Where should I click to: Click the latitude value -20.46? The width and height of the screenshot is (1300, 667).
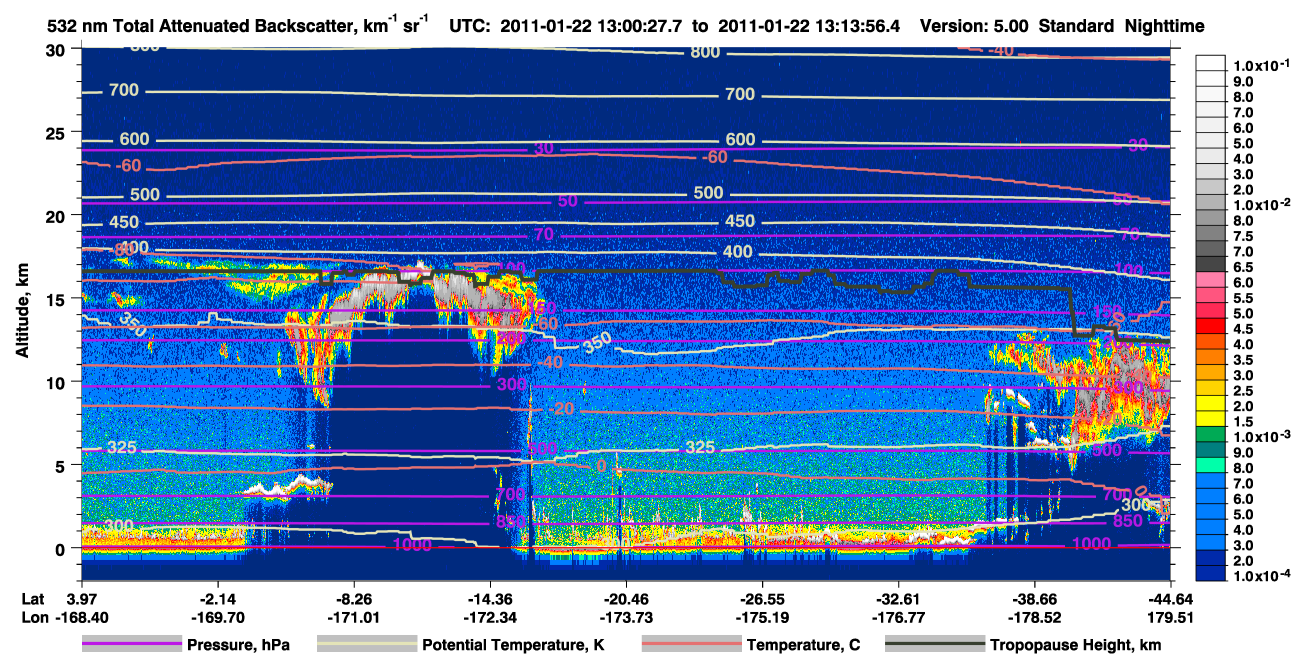[625, 597]
